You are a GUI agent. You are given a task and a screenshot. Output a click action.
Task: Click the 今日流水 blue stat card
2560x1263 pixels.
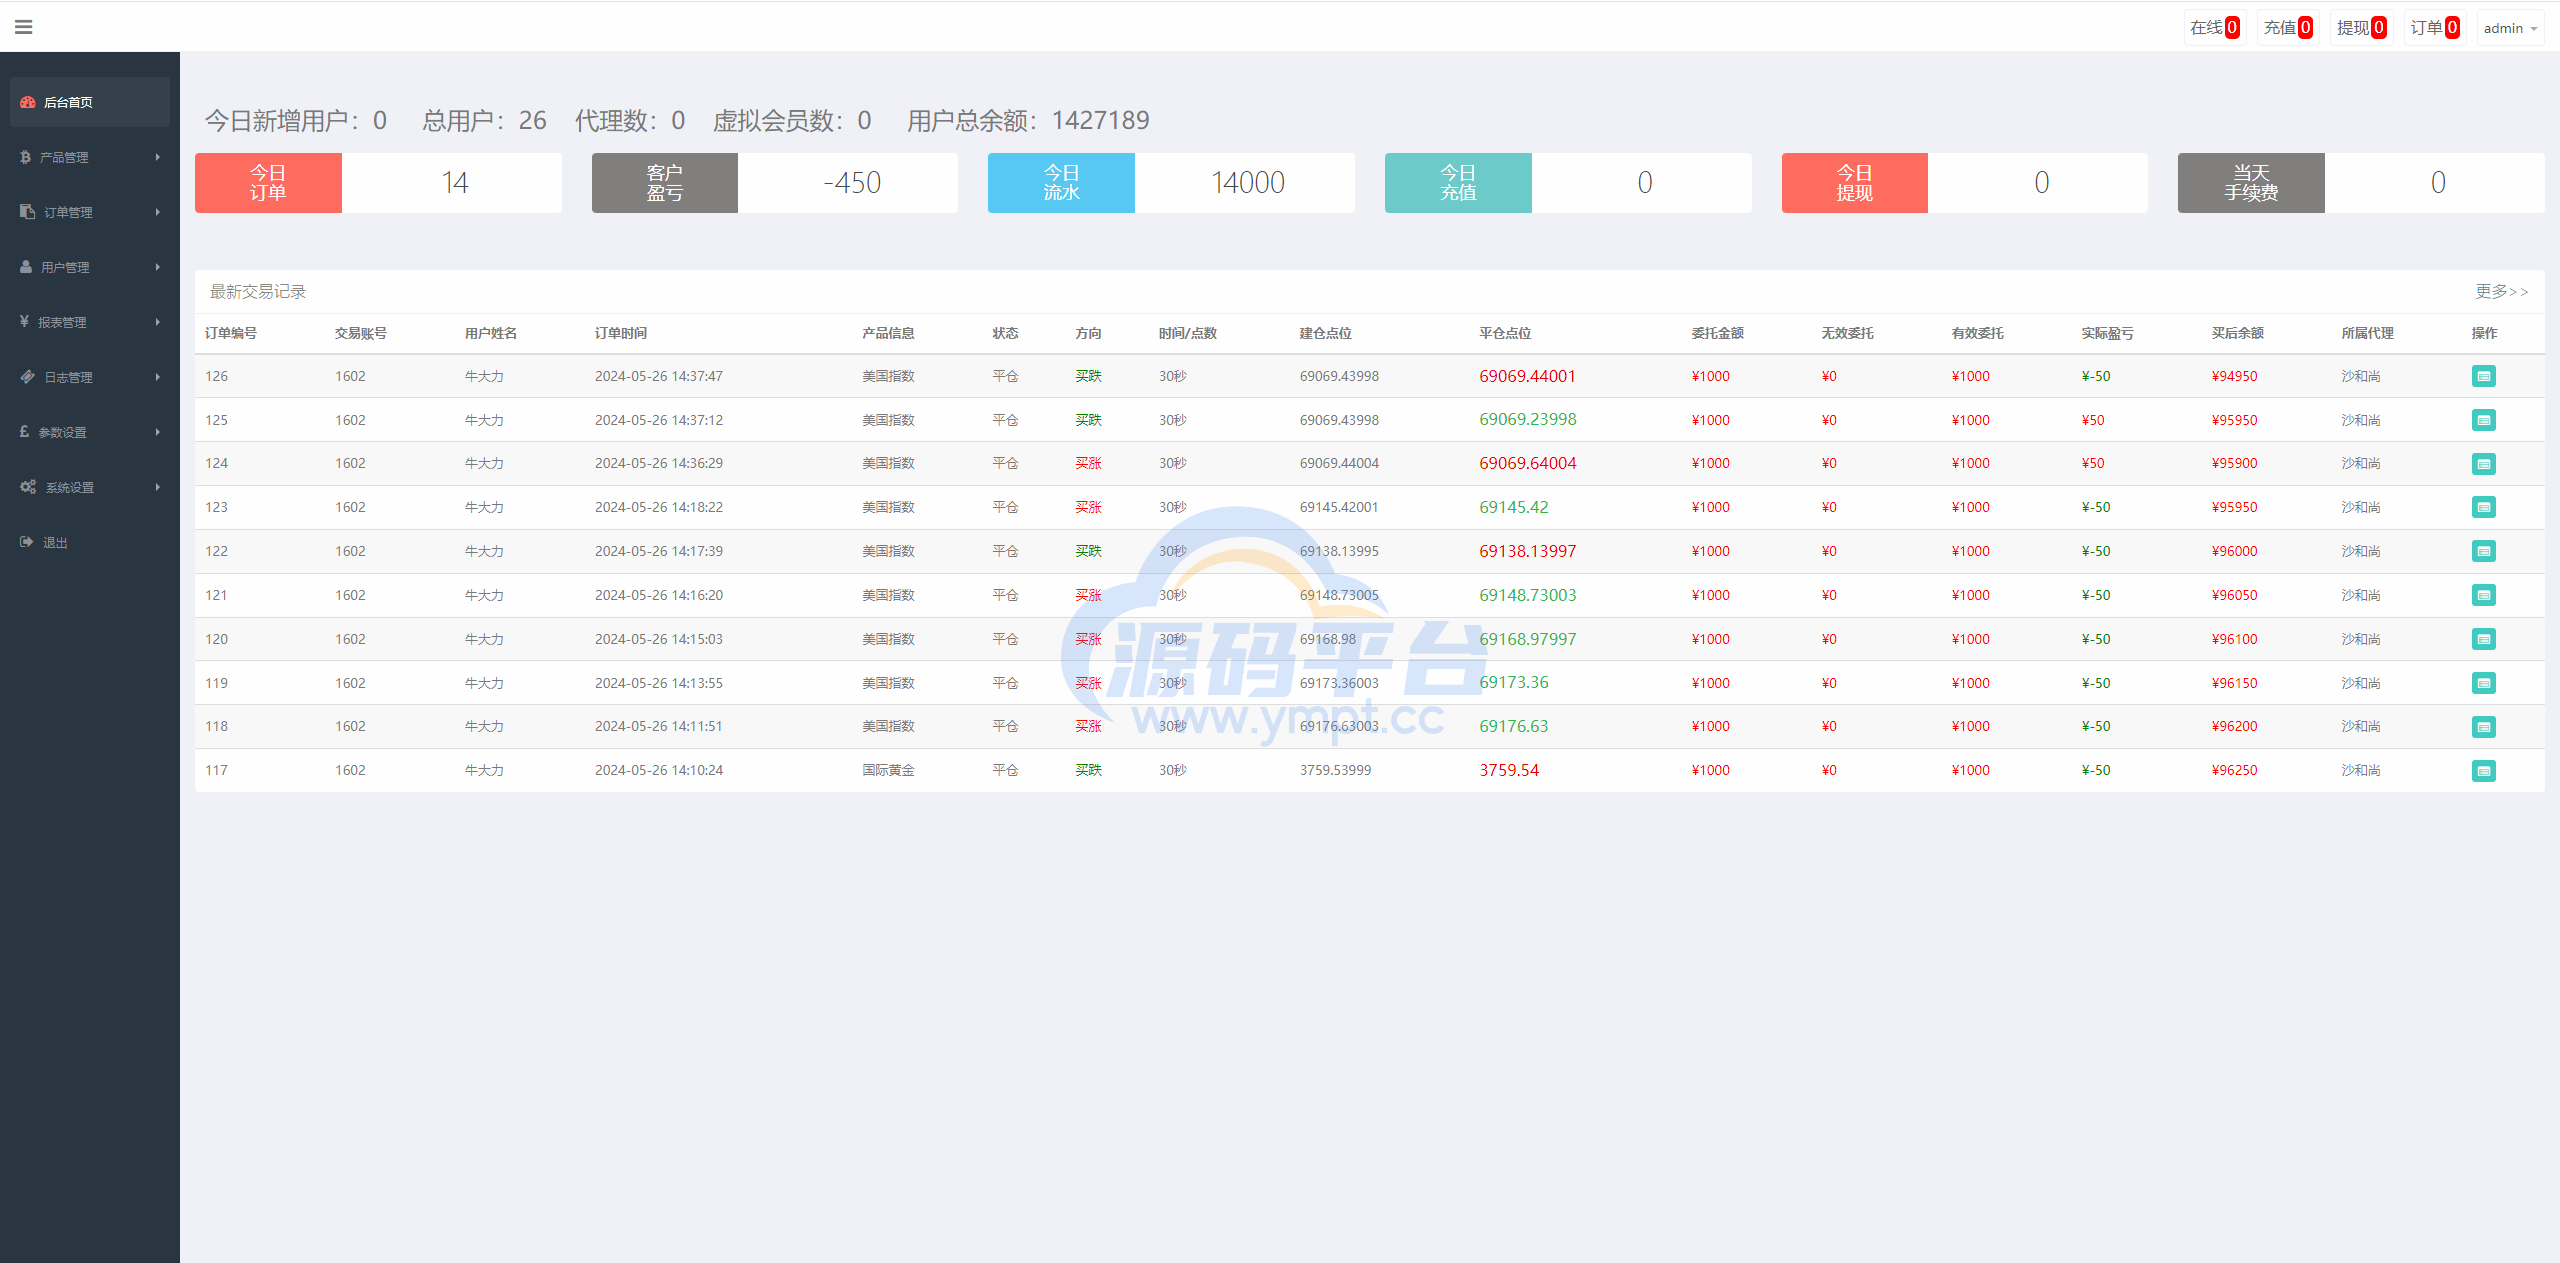coord(1061,183)
